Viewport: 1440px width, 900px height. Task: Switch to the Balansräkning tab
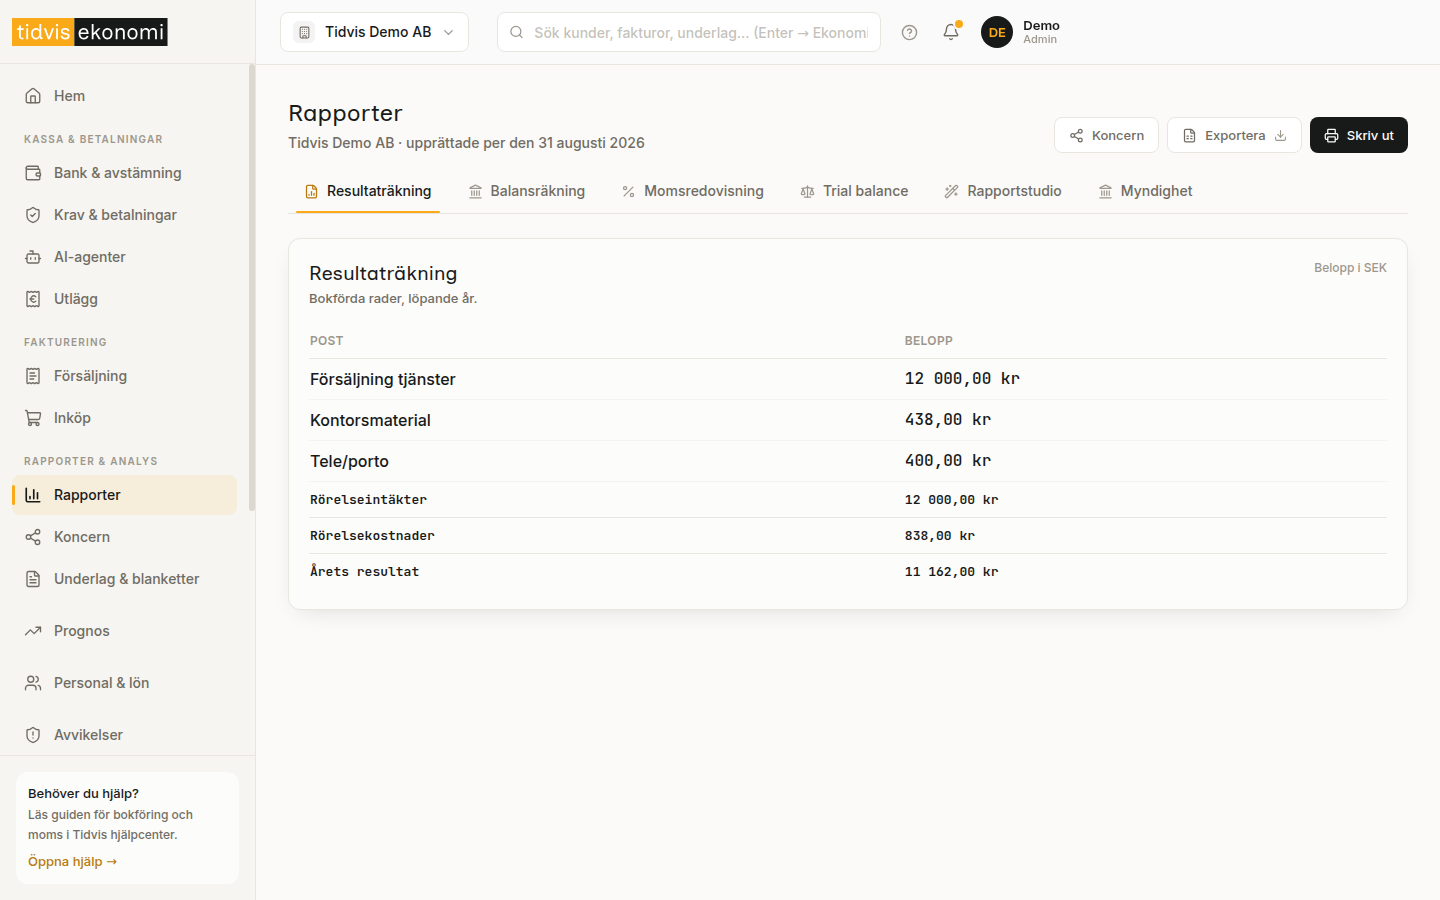coord(527,191)
